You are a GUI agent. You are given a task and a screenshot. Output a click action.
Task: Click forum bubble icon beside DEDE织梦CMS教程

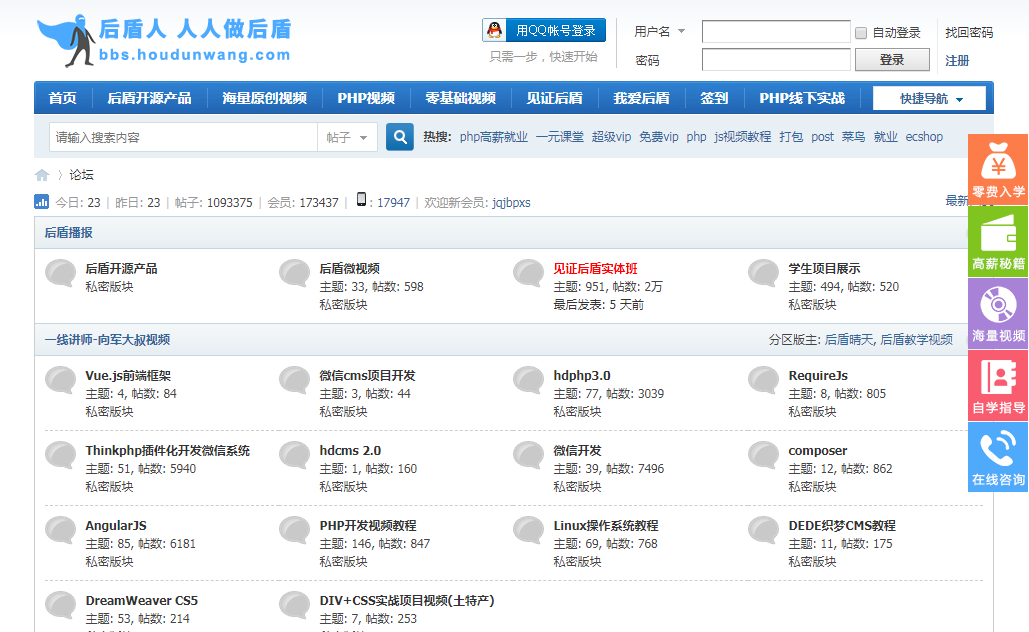tap(763, 530)
